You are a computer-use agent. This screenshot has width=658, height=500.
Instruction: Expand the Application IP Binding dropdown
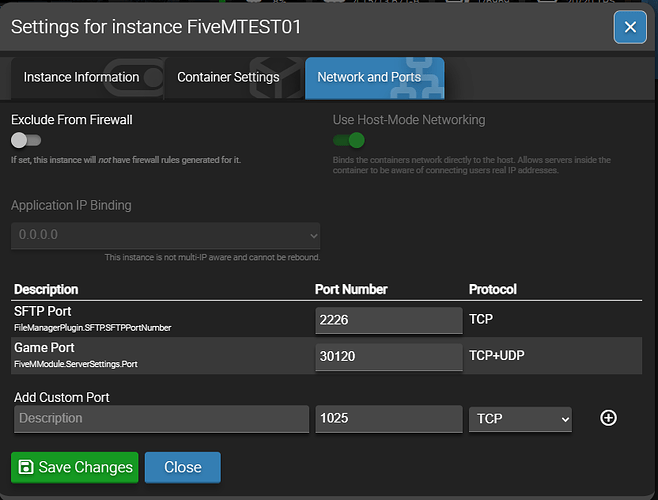pyautogui.click(x=166, y=236)
